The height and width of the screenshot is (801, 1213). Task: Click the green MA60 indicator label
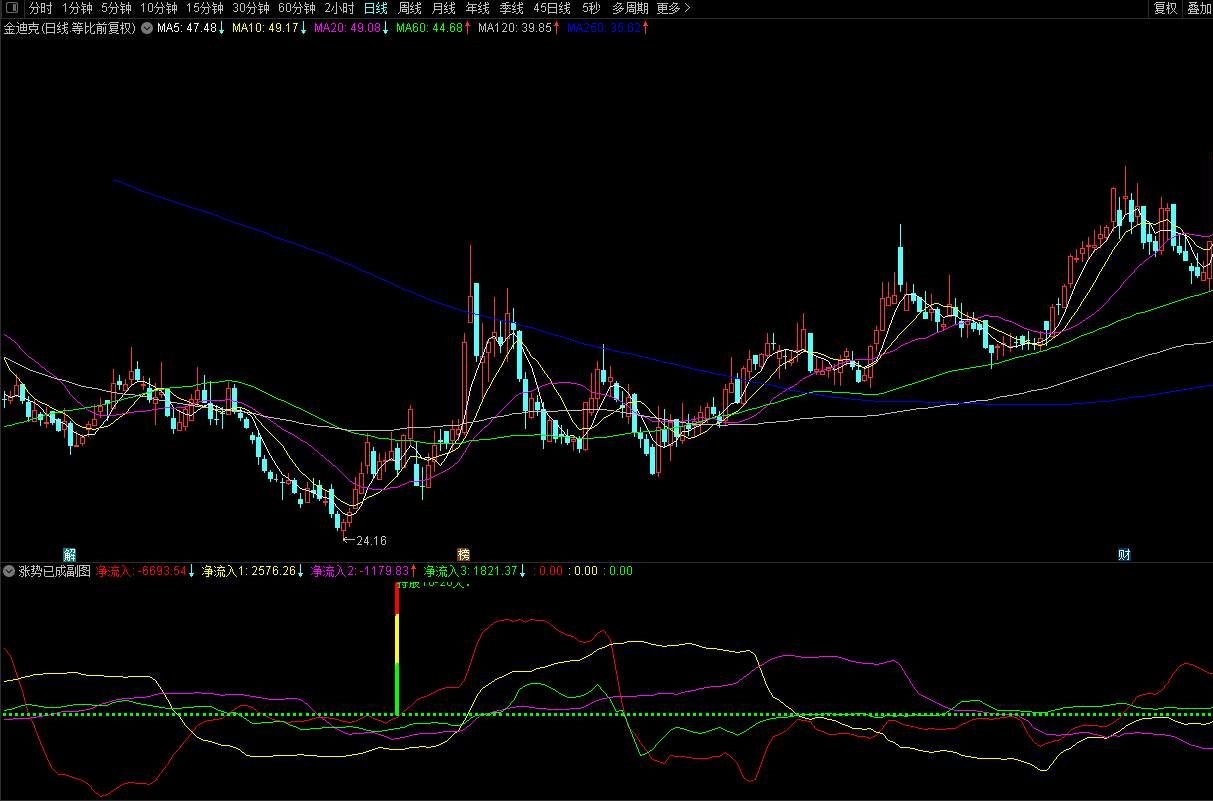429,28
